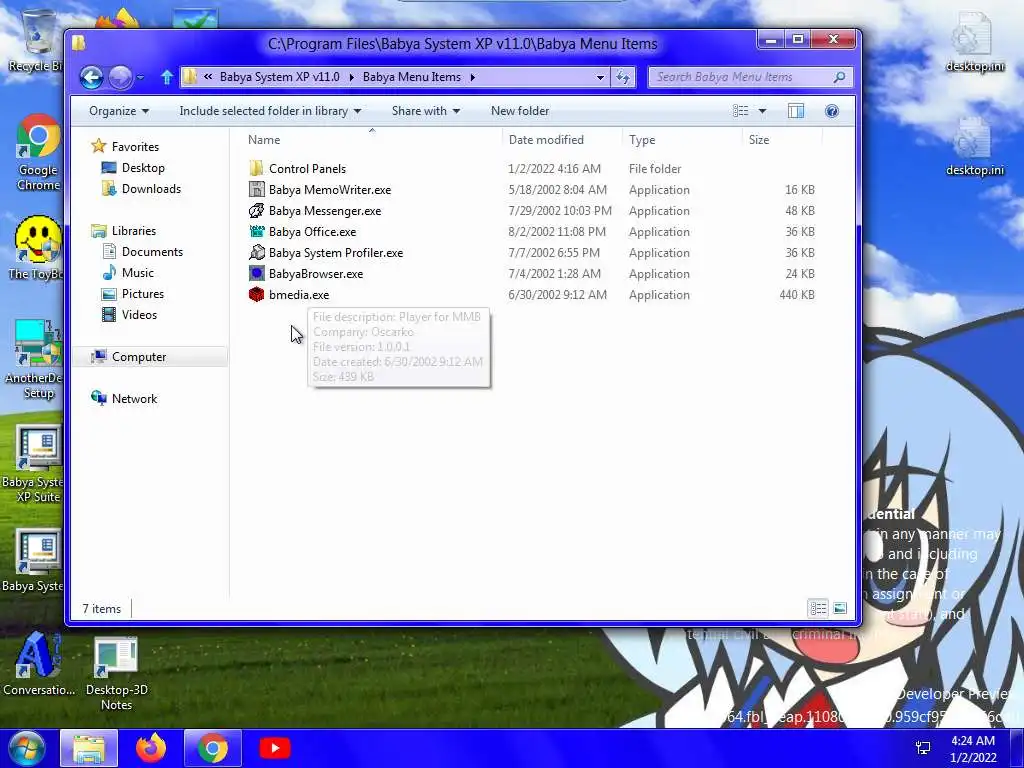Open the Share with menu
Image resolution: width=1024 pixels, height=768 pixels.
(x=426, y=111)
